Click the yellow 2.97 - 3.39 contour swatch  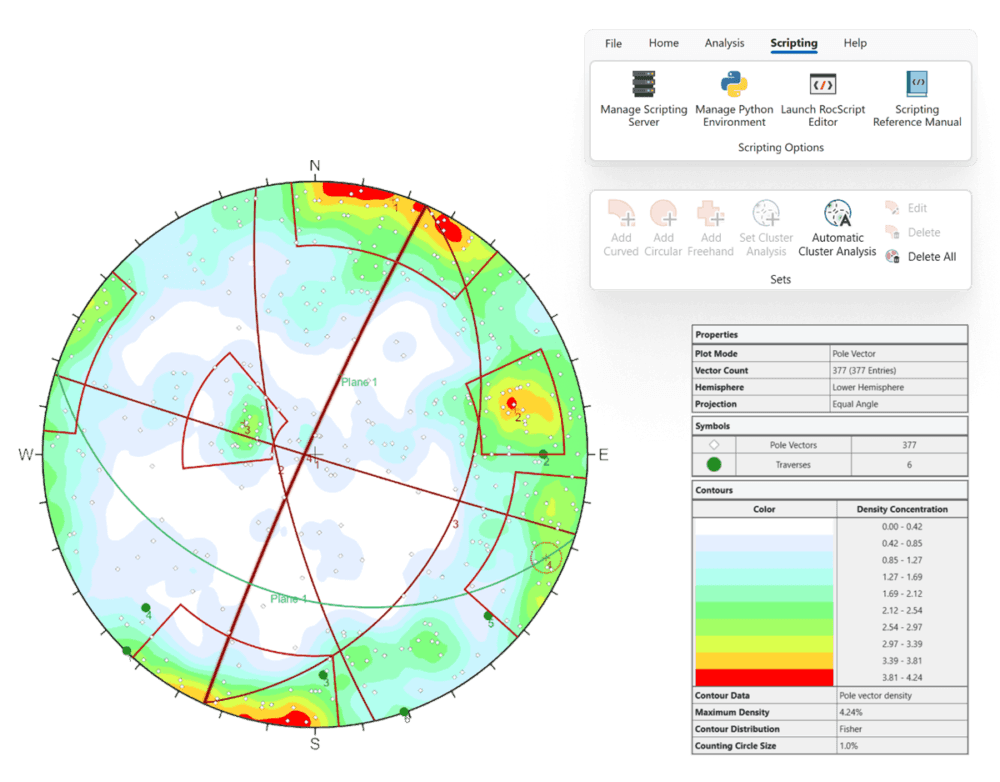(x=764, y=644)
